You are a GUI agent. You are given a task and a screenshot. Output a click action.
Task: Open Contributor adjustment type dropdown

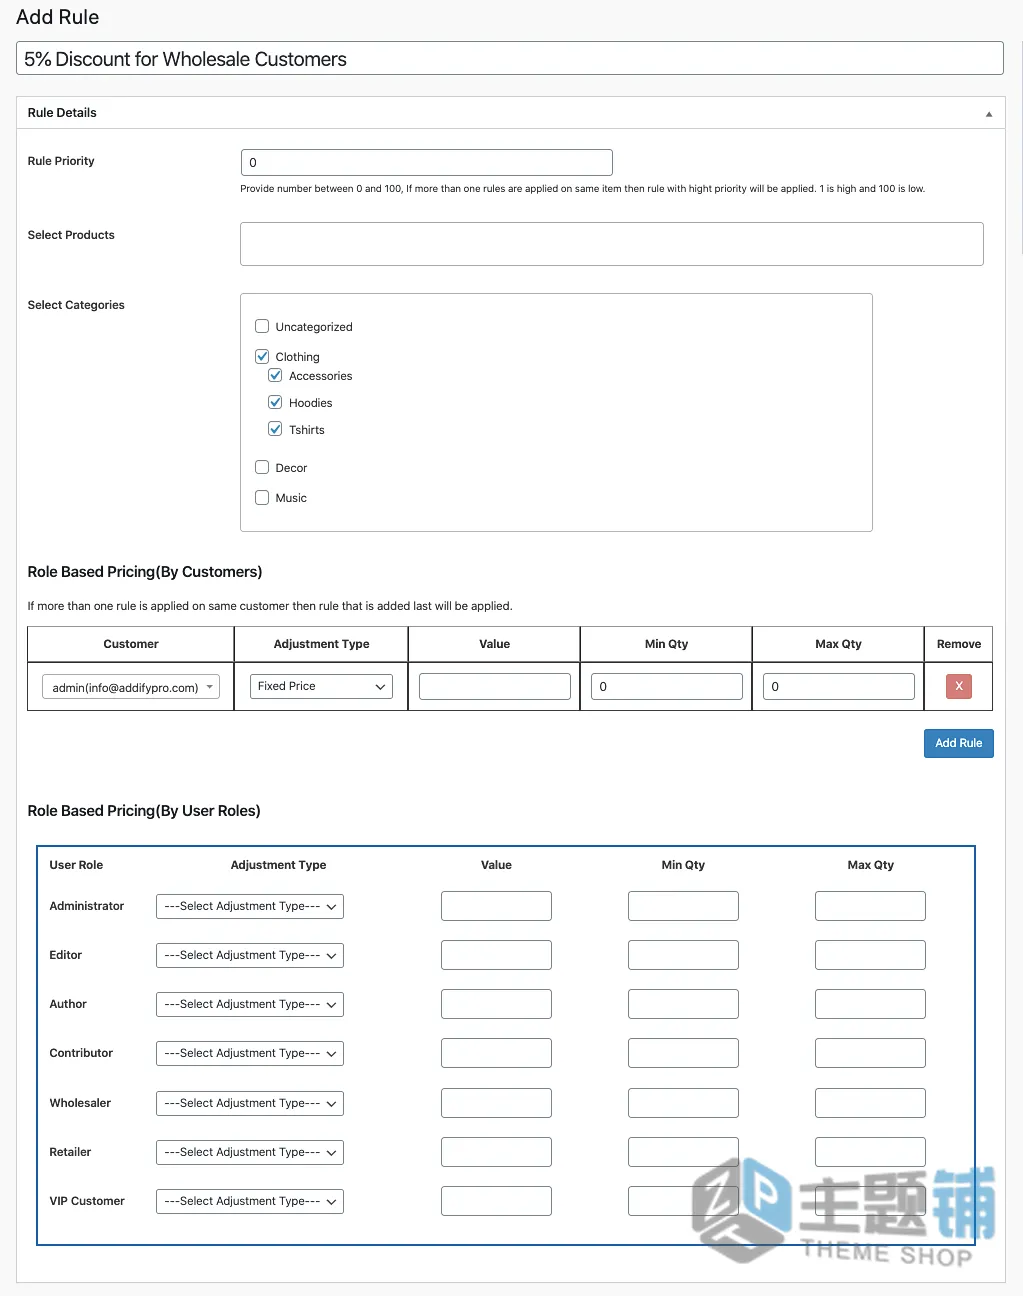click(x=250, y=1053)
